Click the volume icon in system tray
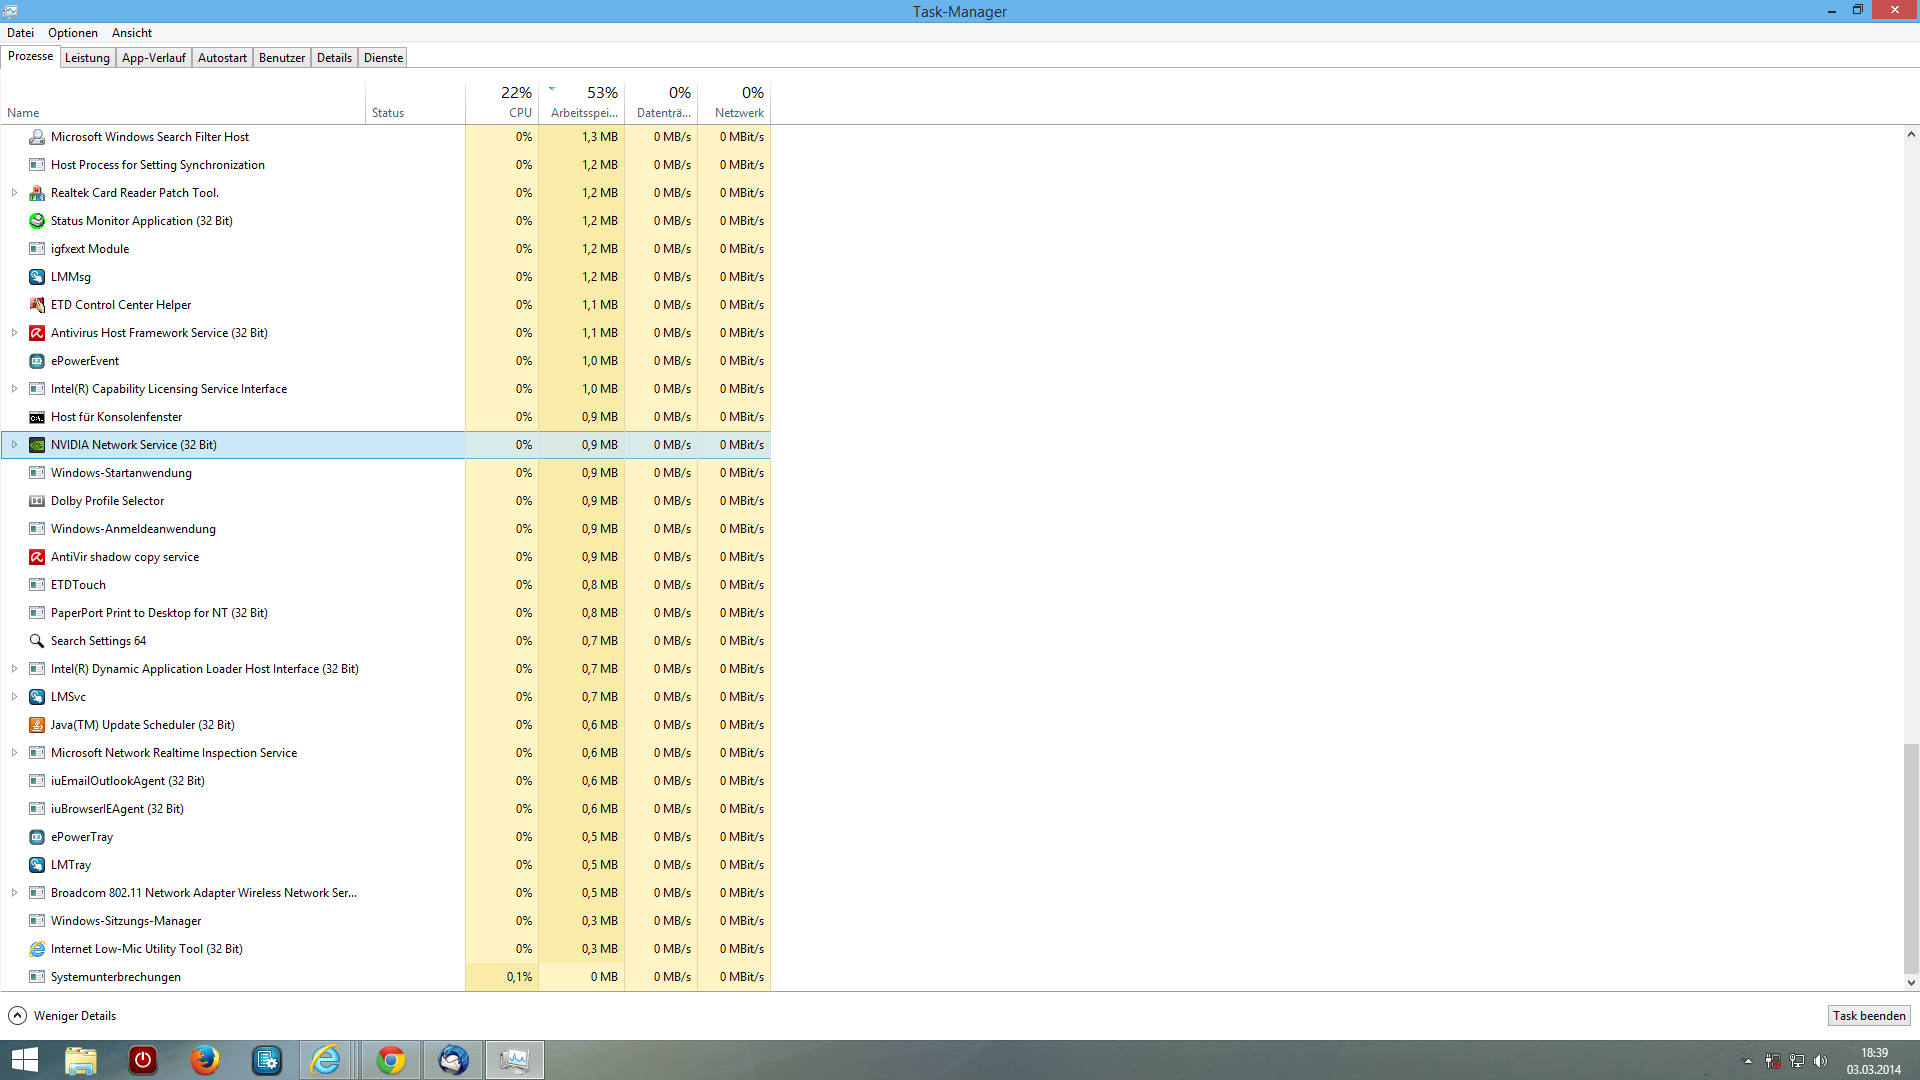The image size is (1920, 1080). click(1820, 1061)
